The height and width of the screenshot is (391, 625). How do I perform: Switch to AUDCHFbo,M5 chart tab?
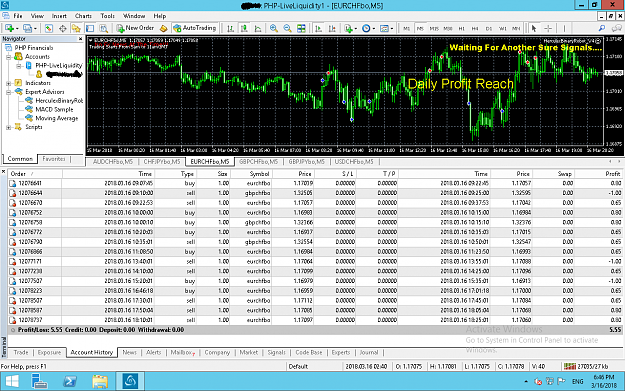pyautogui.click(x=113, y=162)
